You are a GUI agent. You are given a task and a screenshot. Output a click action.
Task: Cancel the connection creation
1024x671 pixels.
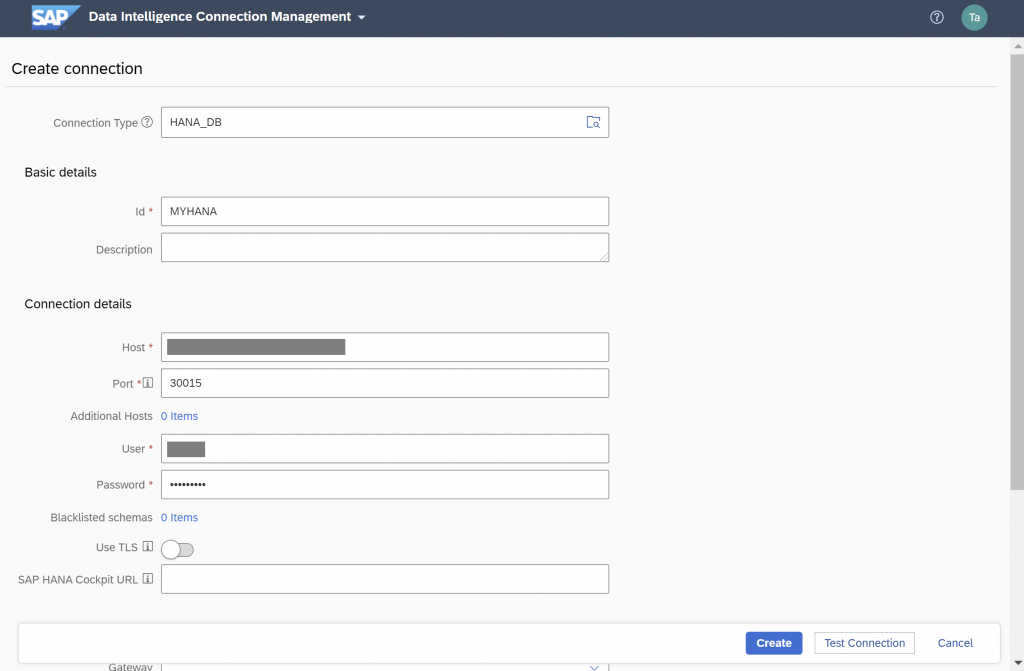[x=955, y=643]
